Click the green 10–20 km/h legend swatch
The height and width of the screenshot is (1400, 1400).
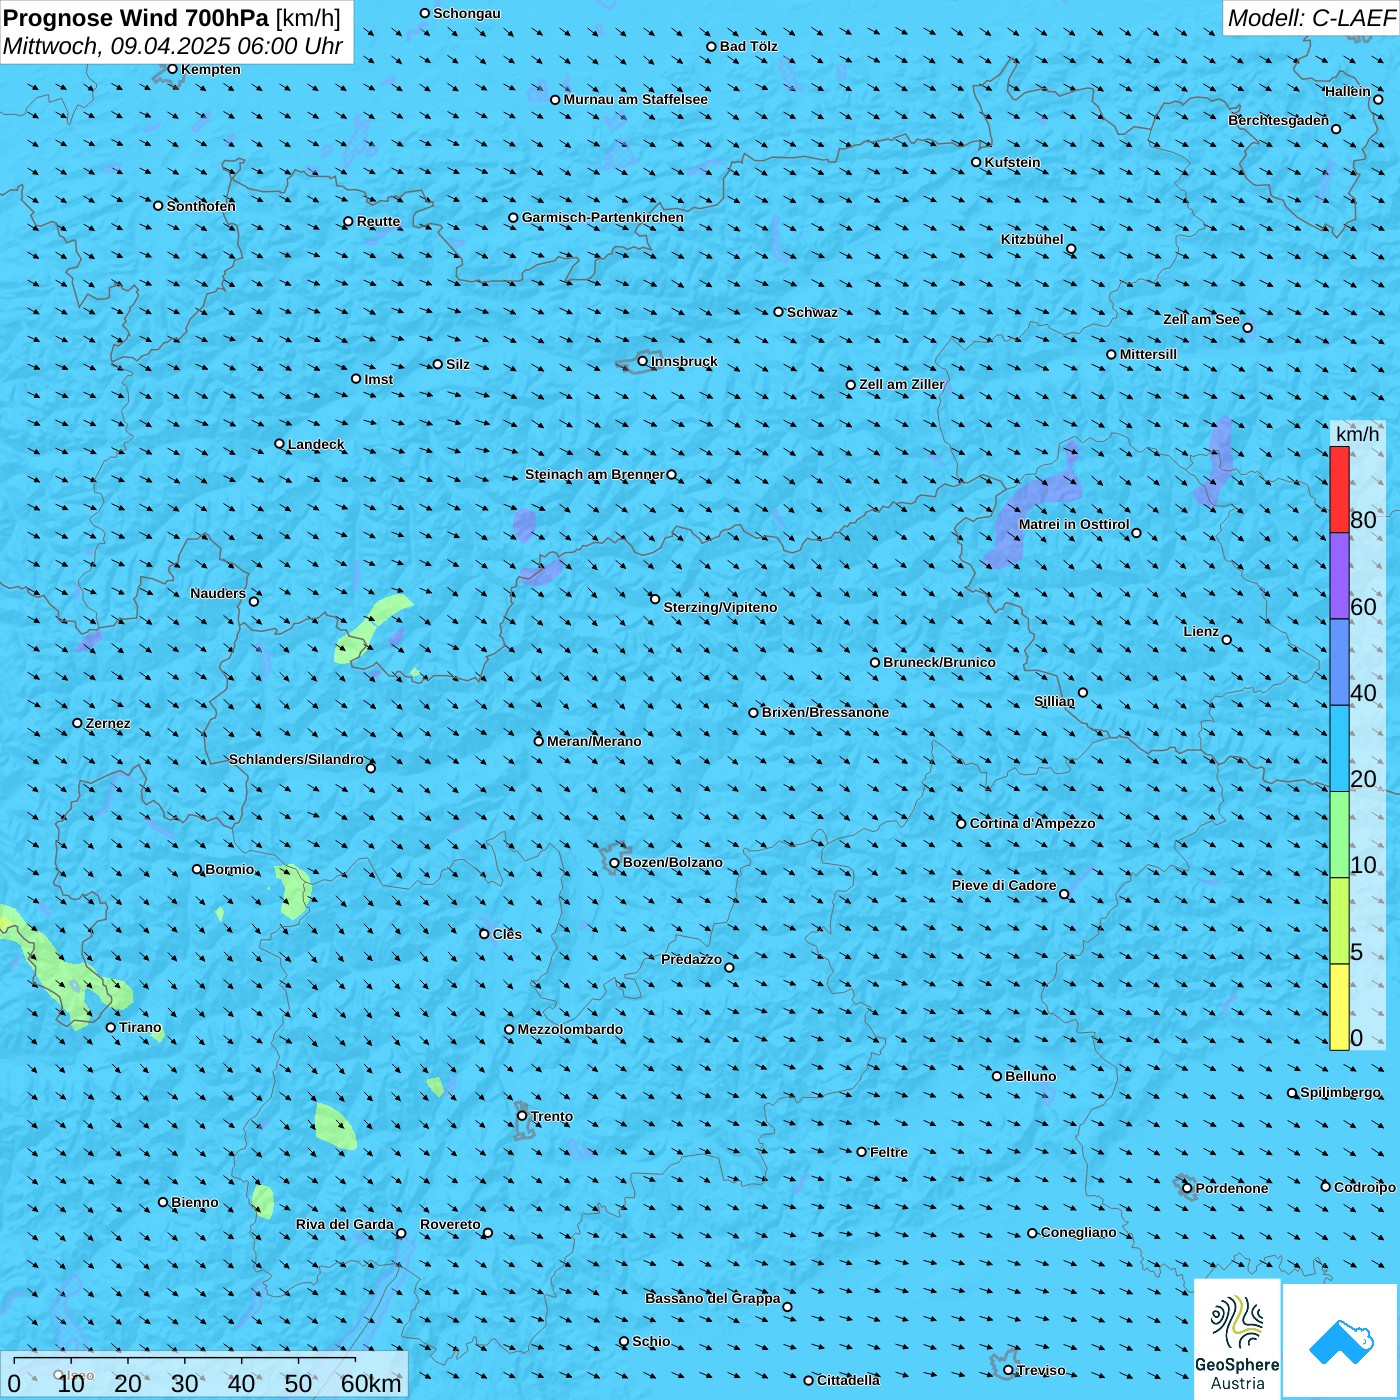pos(1339,834)
